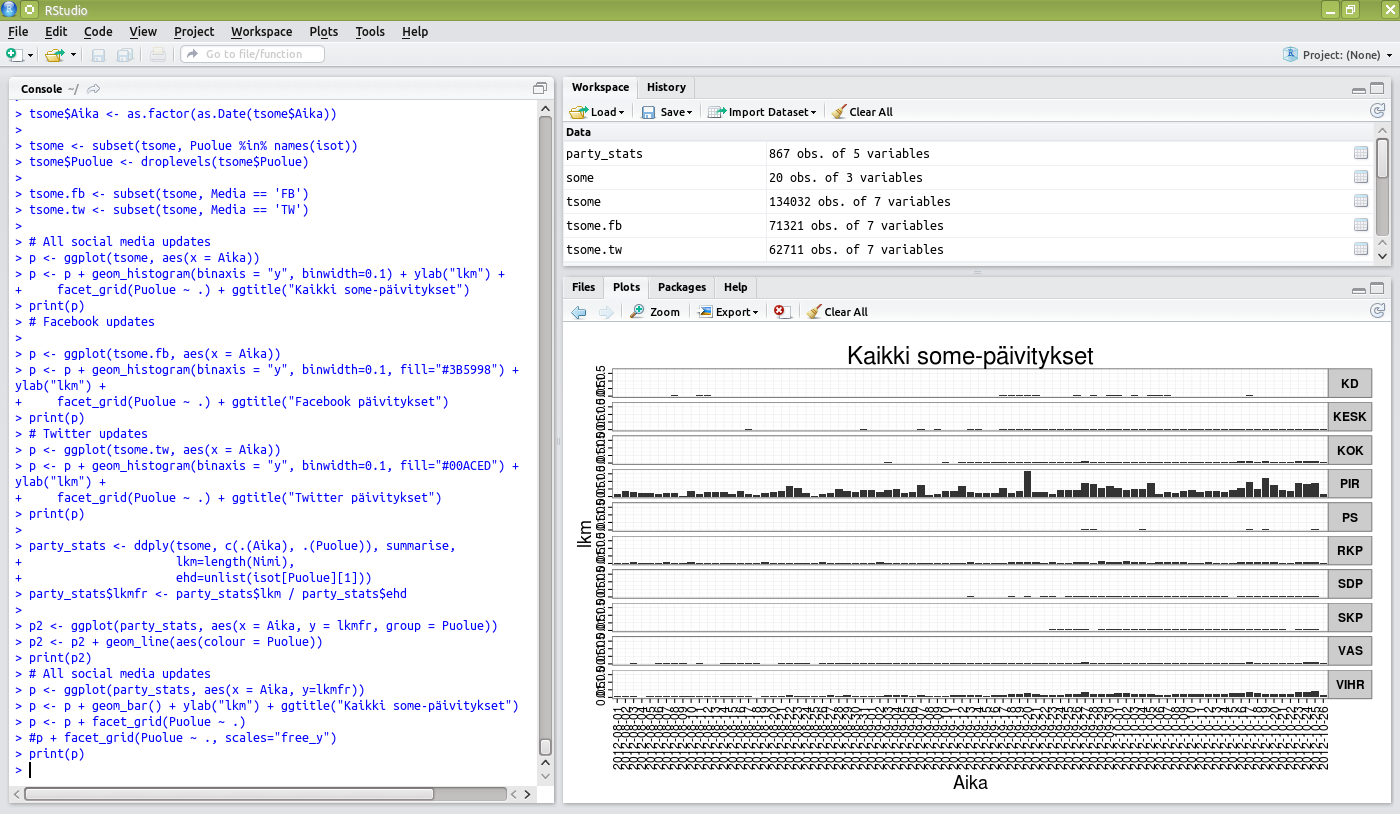The image size is (1400, 814).
Task: Open the View menu
Action: coord(143,31)
